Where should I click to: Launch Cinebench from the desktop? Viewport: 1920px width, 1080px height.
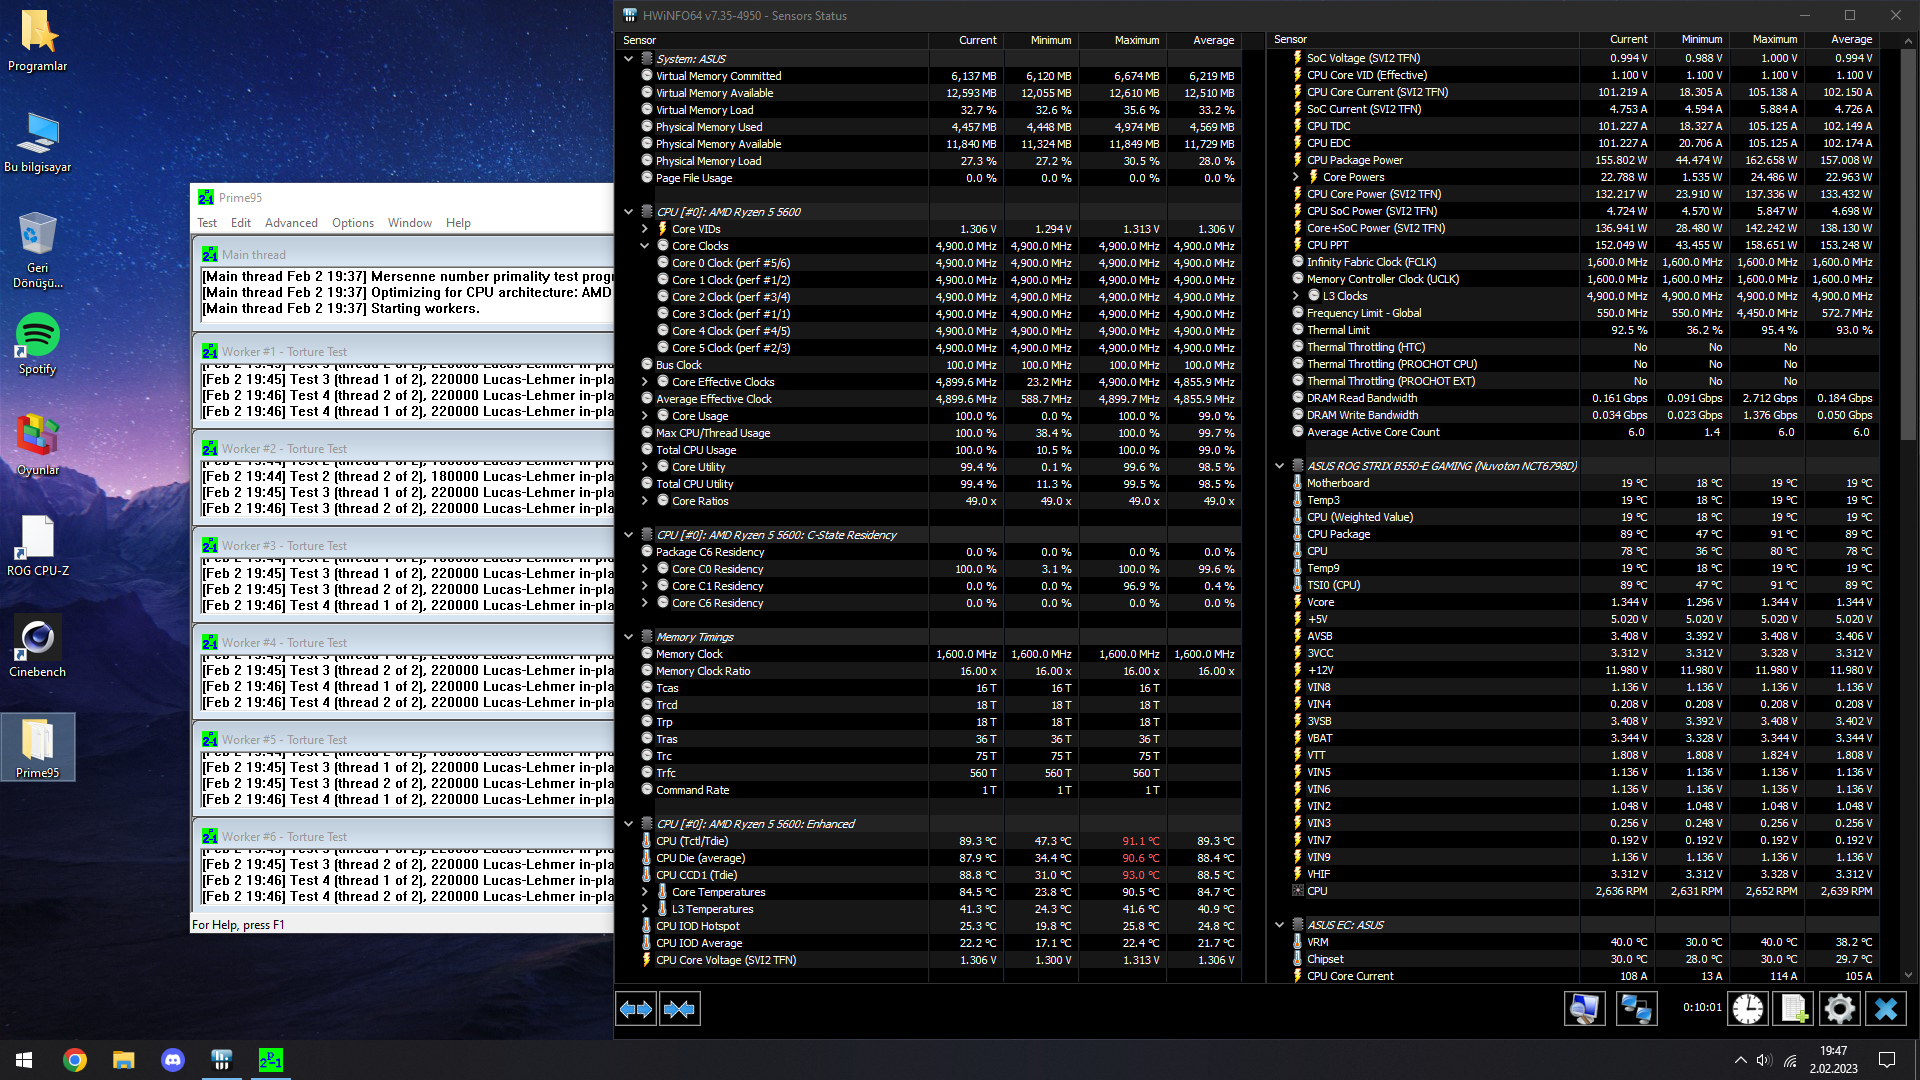[x=38, y=647]
